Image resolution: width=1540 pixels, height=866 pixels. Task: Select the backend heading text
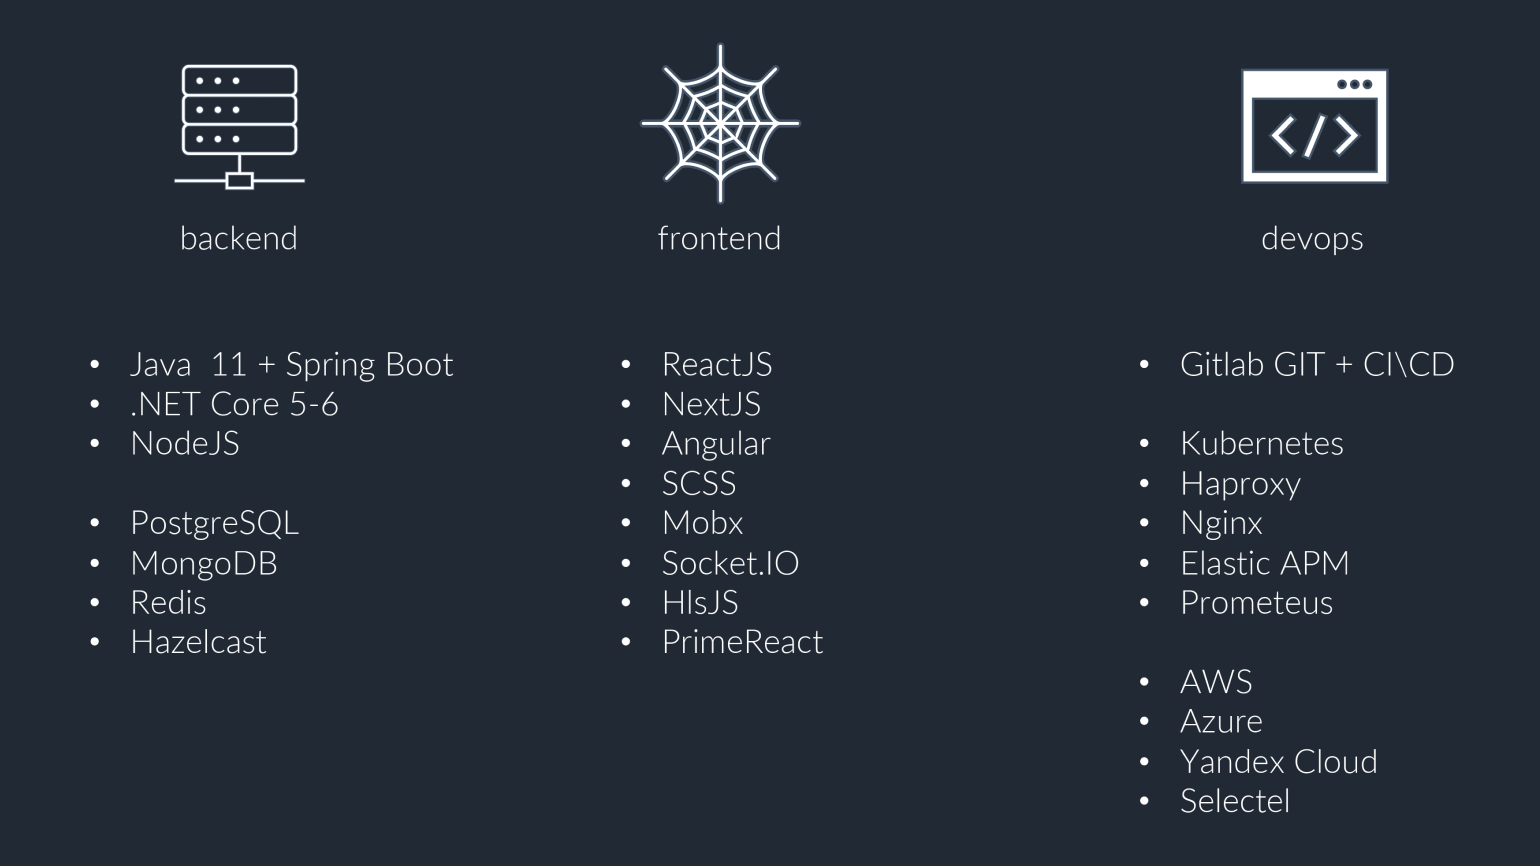click(x=239, y=238)
